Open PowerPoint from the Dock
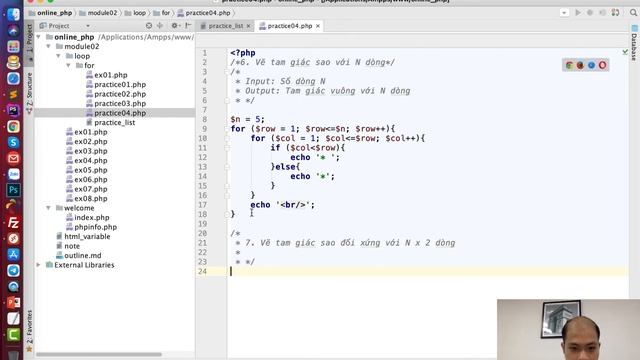640x360 pixels. pos(13,302)
